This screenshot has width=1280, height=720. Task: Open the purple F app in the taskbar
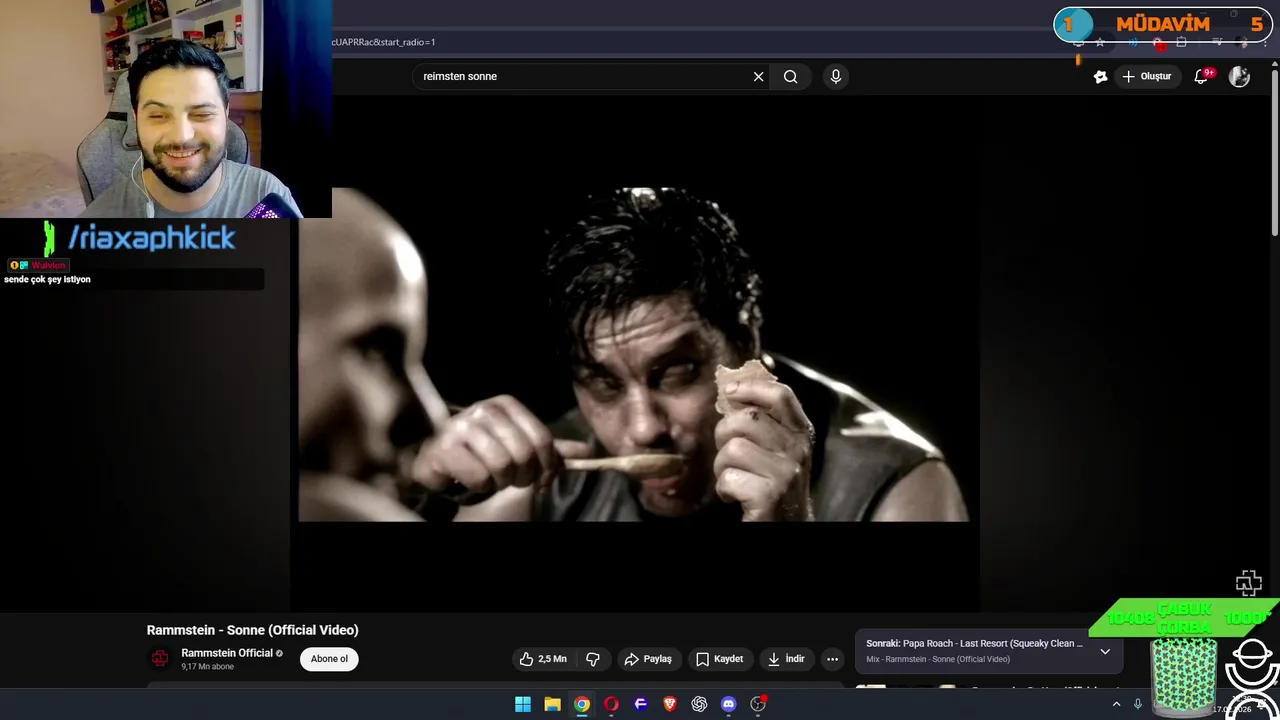(641, 704)
